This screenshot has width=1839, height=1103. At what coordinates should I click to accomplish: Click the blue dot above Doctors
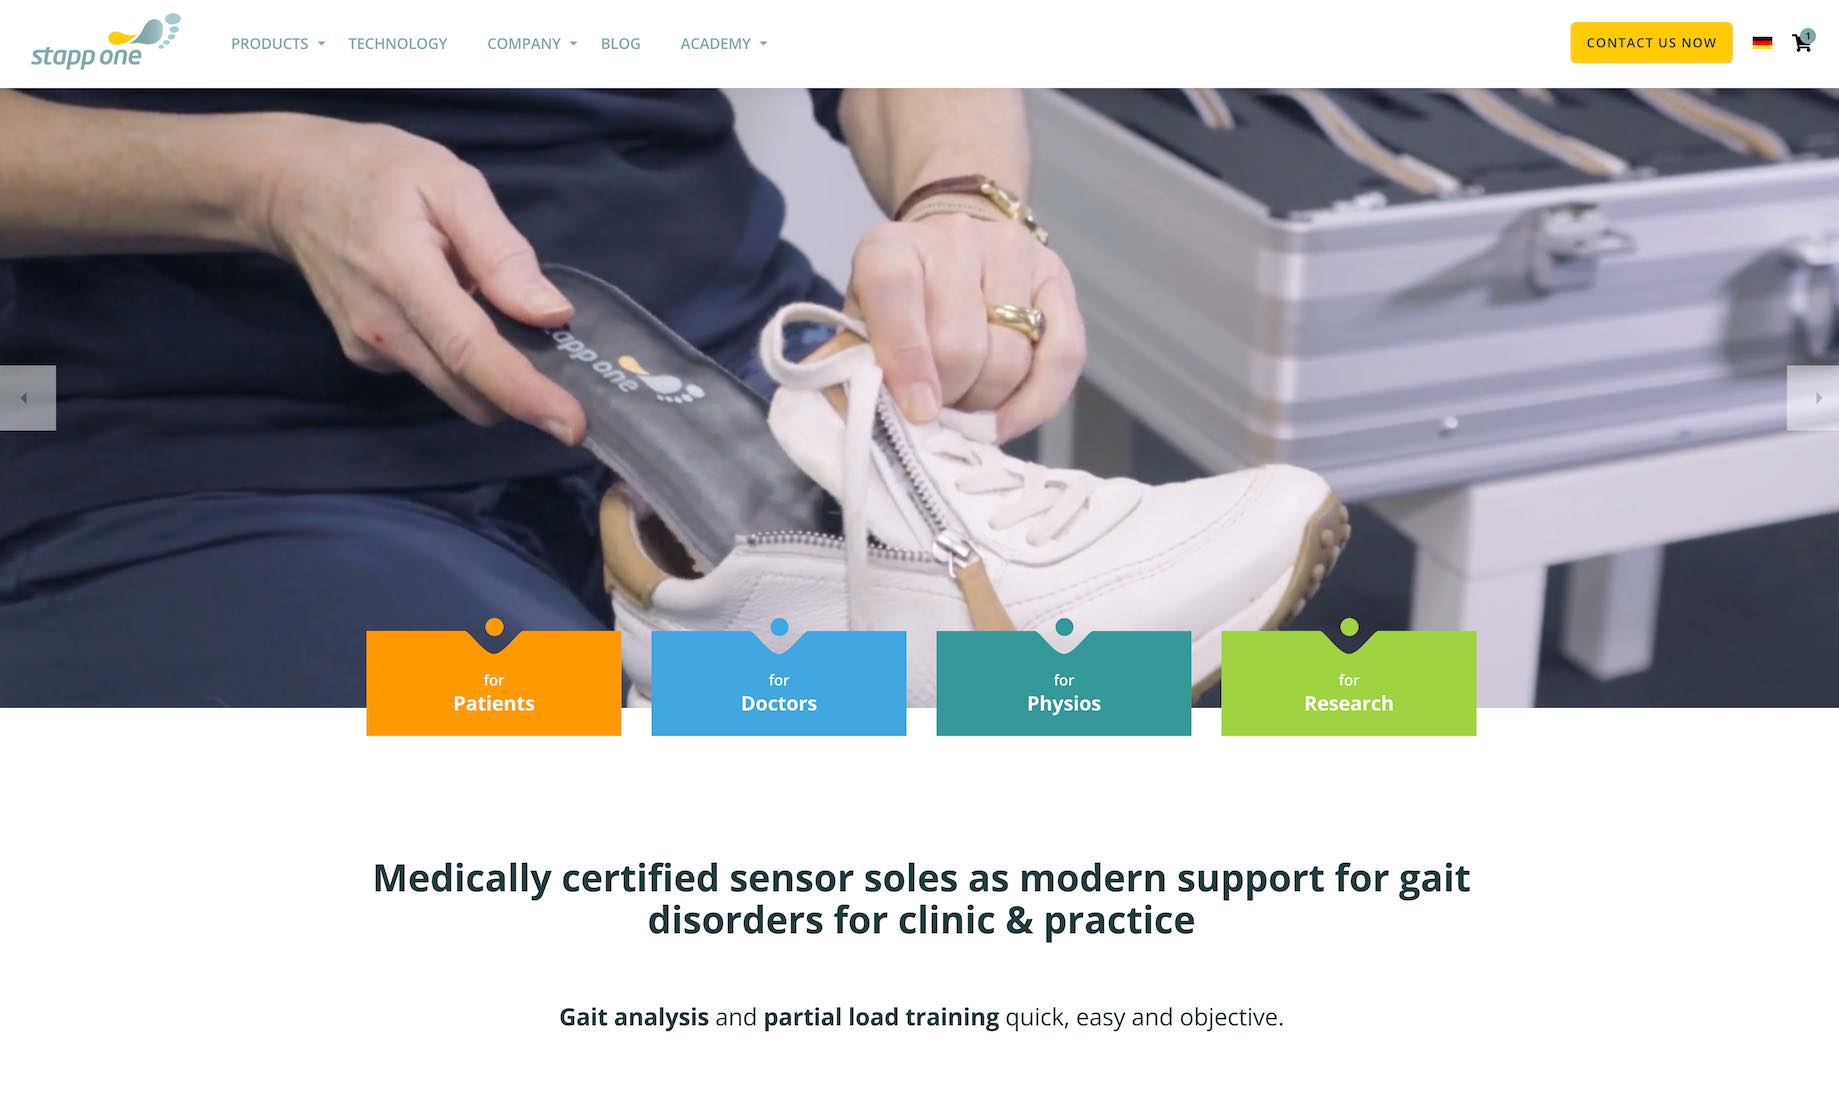(x=779, y=627)
